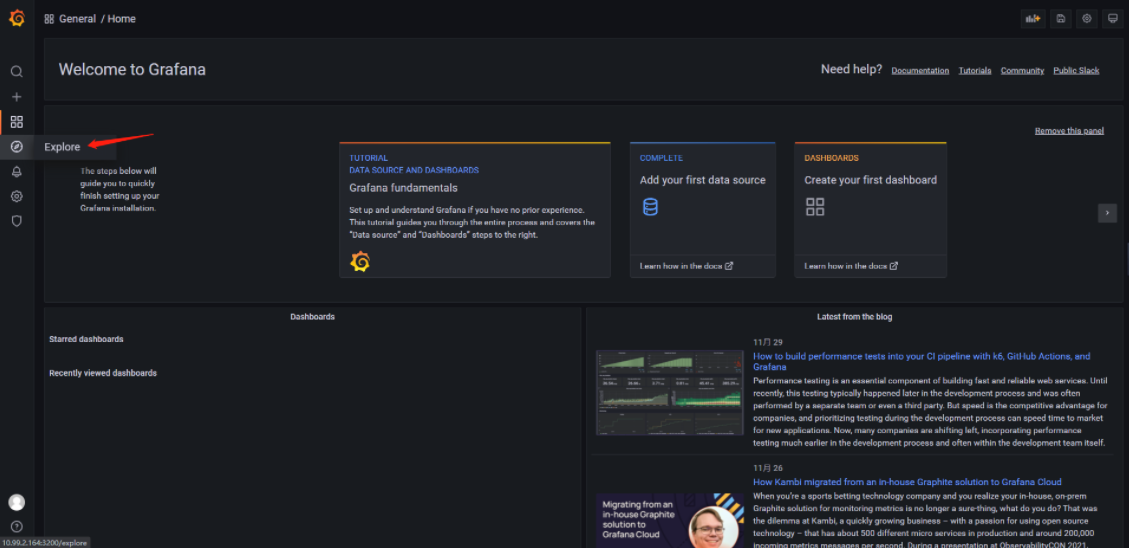This screenshot has width=1129, height=548.
Task: Select the Explore menu label
Action: [62, 147]
